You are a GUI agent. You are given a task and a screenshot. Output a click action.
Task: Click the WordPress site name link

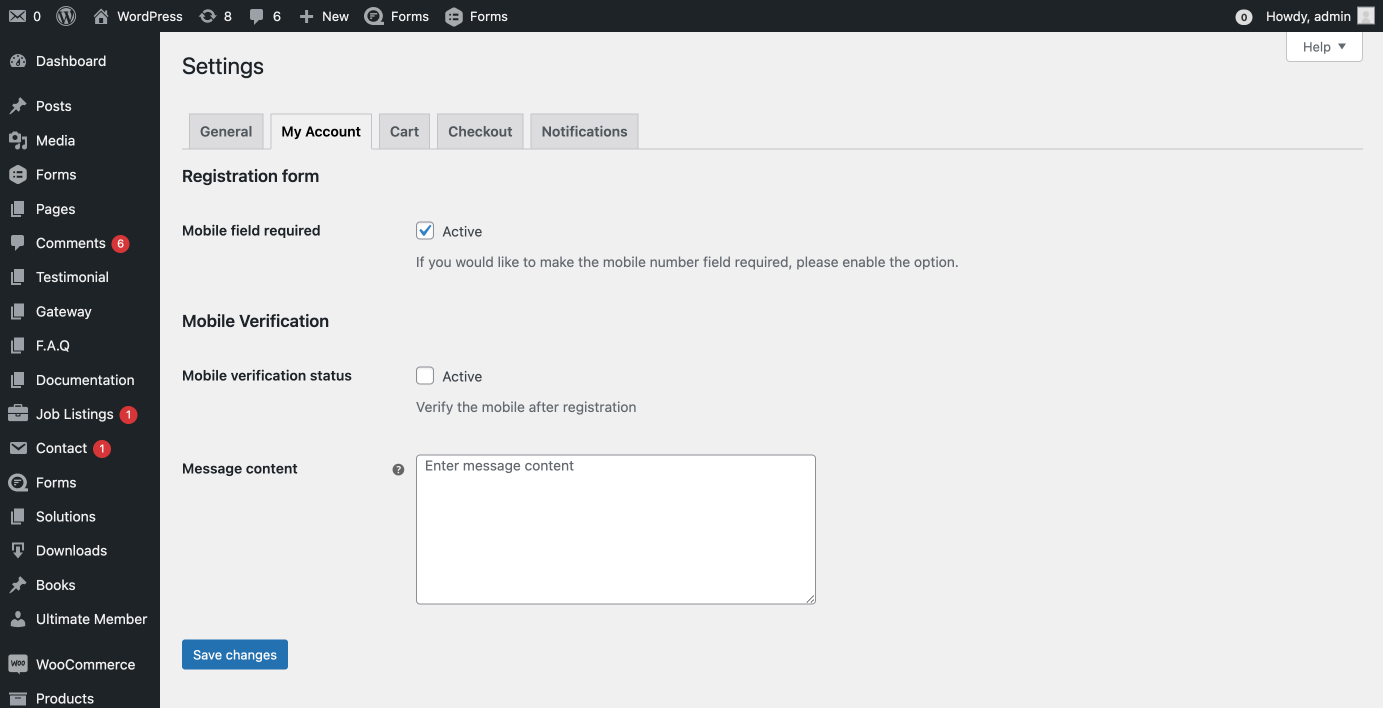(149, 16)
